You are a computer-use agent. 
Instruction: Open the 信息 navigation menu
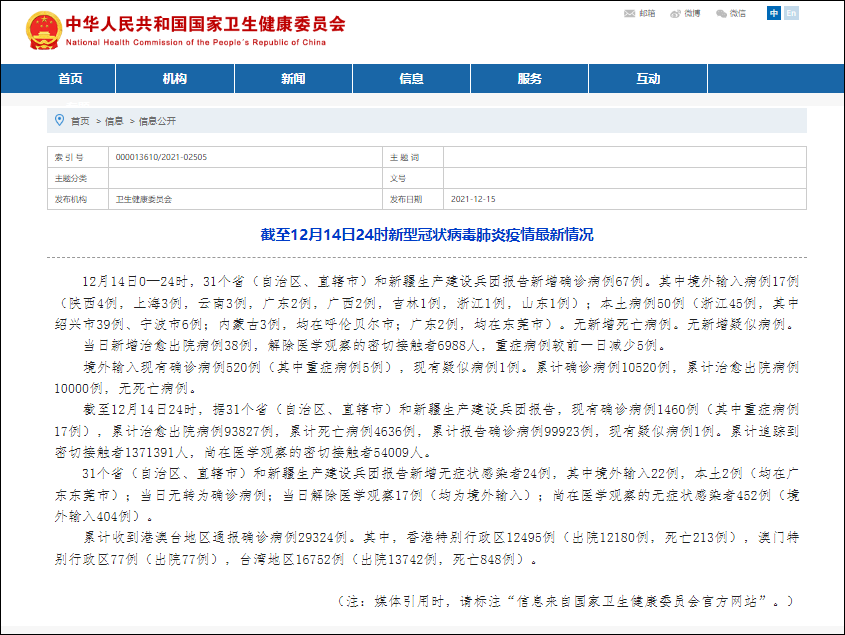pos(412,78)
